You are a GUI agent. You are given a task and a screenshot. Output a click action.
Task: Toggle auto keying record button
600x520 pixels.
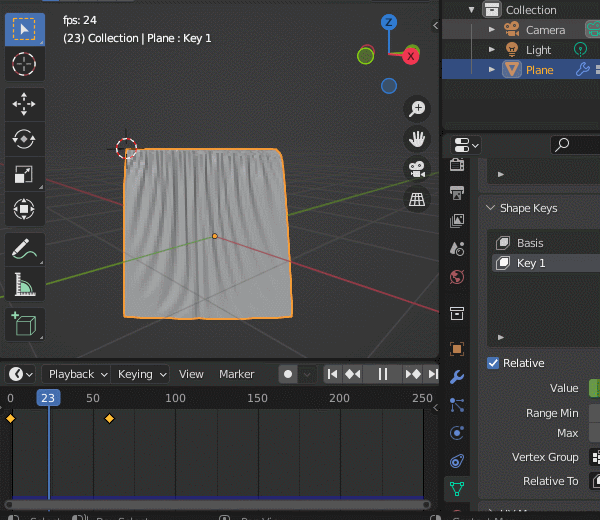pos(288,374)
